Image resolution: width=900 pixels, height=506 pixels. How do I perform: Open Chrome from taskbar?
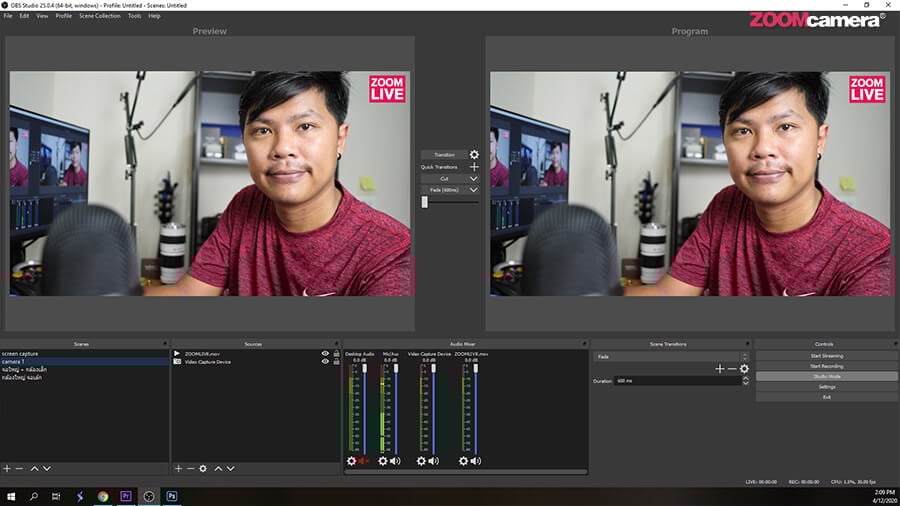pos(103,496)
